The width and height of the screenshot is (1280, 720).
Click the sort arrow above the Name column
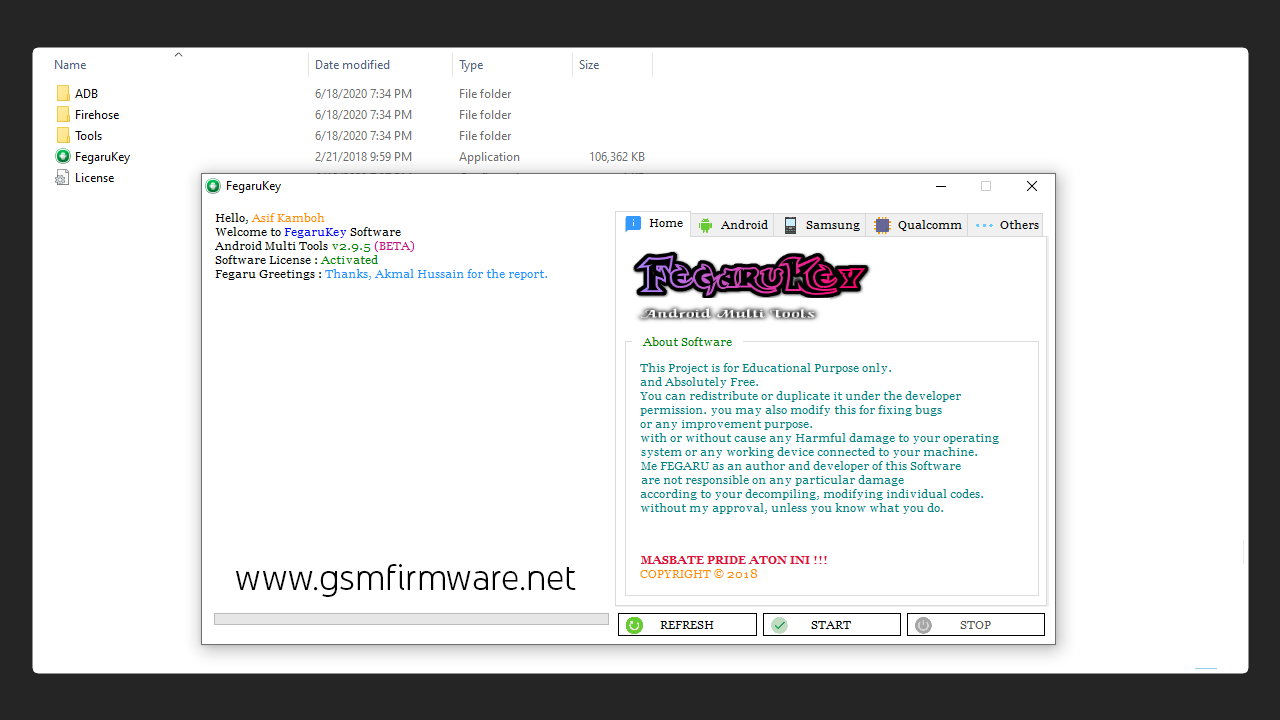coord(178,54)
